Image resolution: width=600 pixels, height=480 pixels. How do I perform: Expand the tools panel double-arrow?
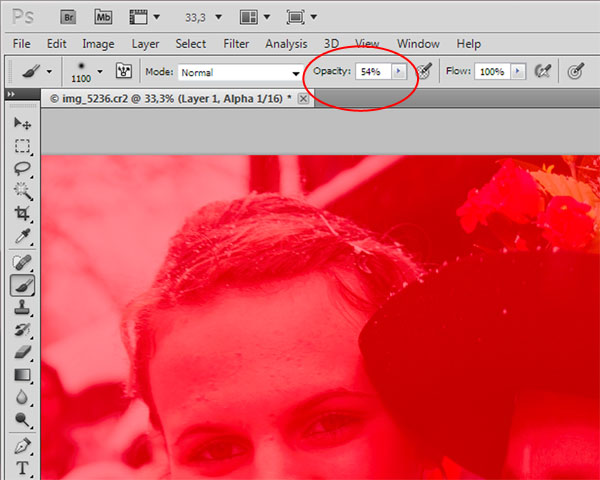11,94
